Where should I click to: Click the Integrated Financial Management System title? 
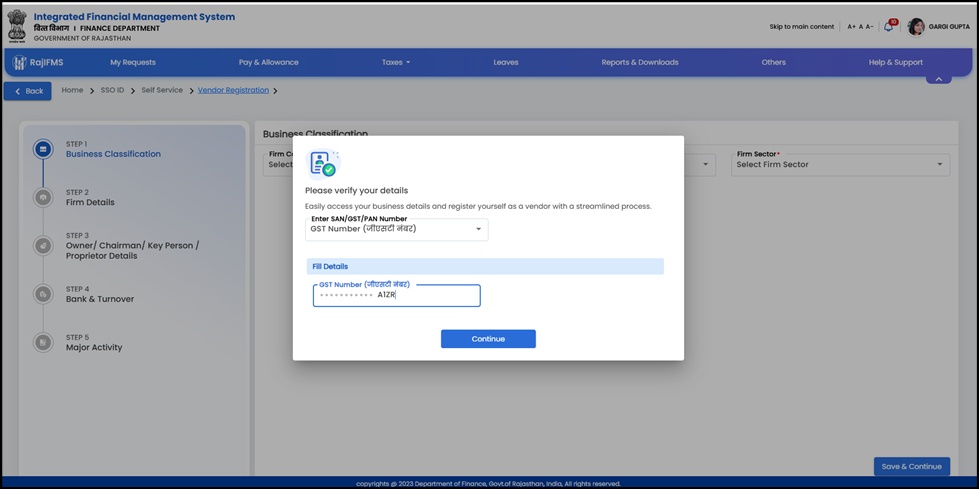click(x=134, y=17)
